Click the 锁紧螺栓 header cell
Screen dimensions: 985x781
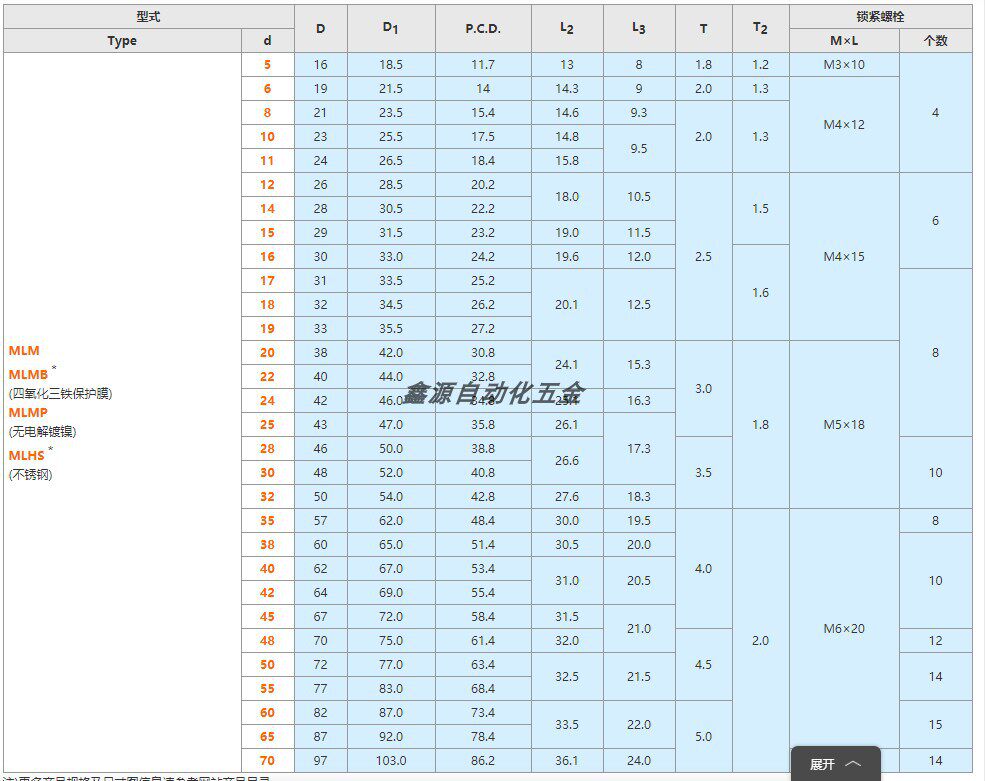880,16
